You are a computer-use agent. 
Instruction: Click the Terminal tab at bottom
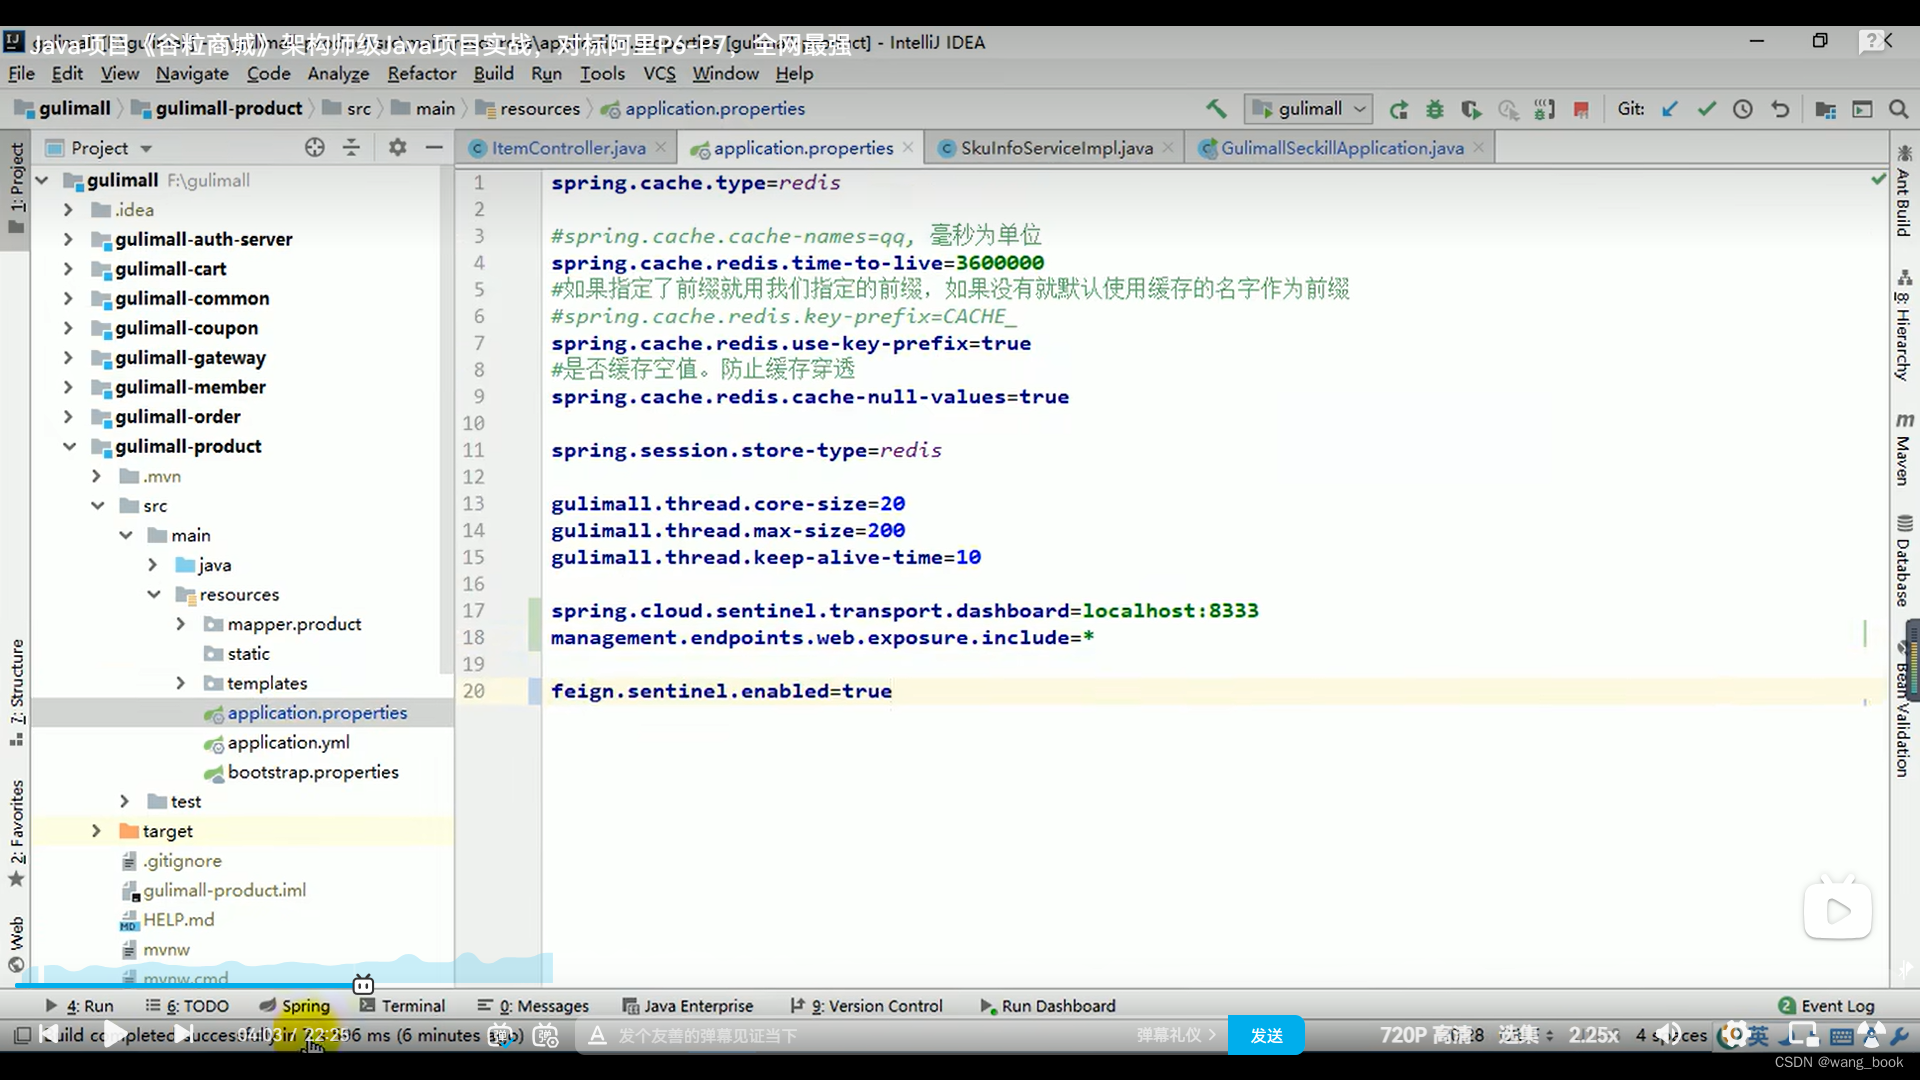(413, 1005)
